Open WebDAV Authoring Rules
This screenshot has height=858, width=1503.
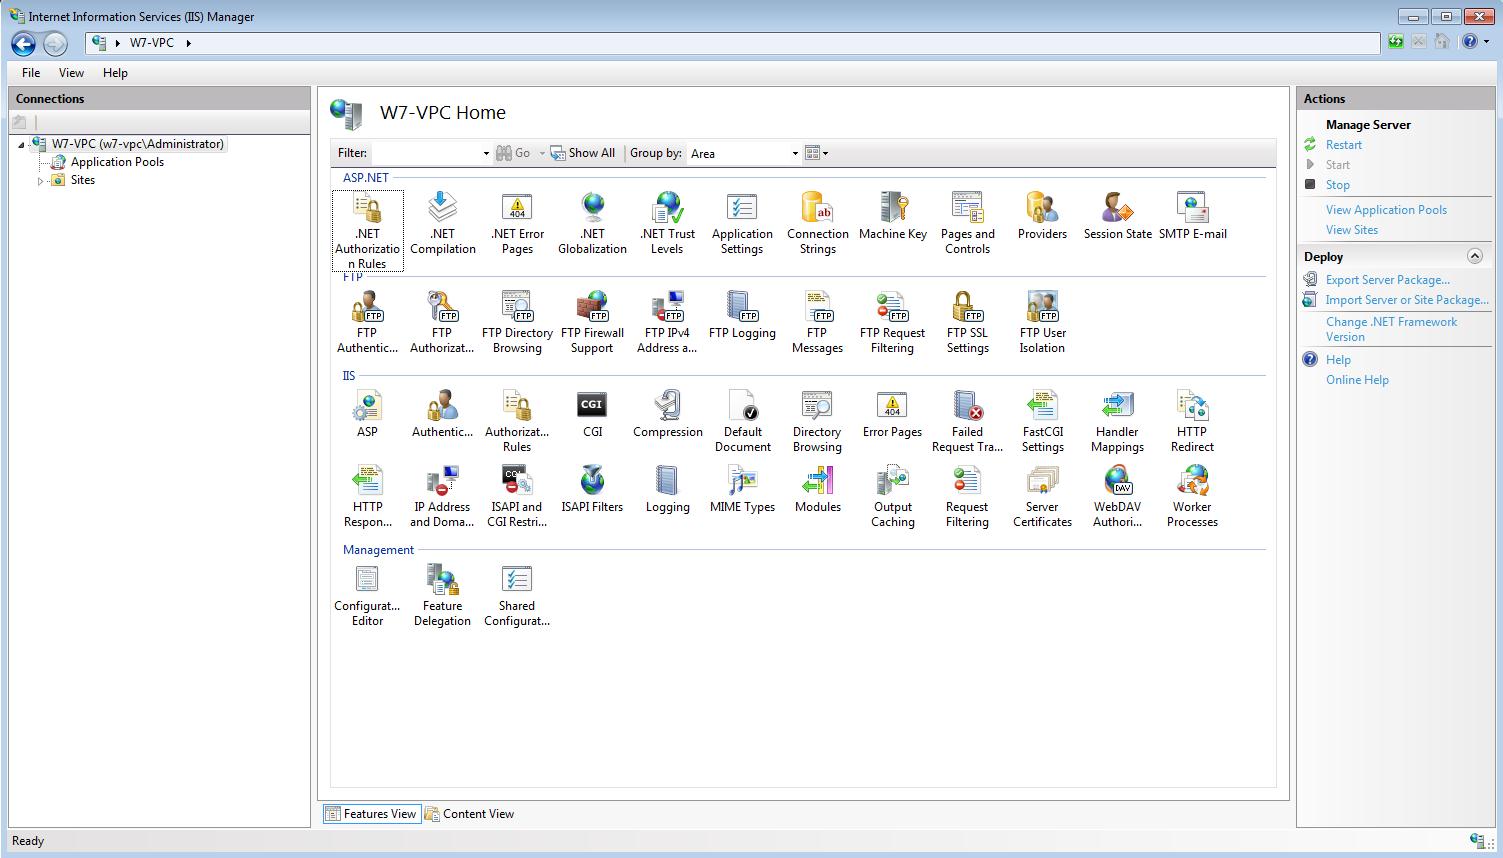pos(1116,492)
